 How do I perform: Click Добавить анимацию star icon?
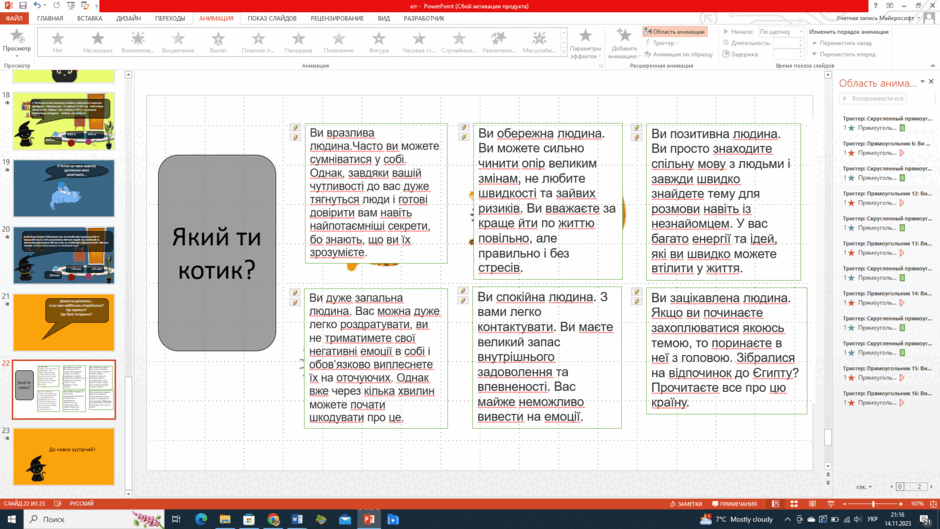click(x=623, y=36)
